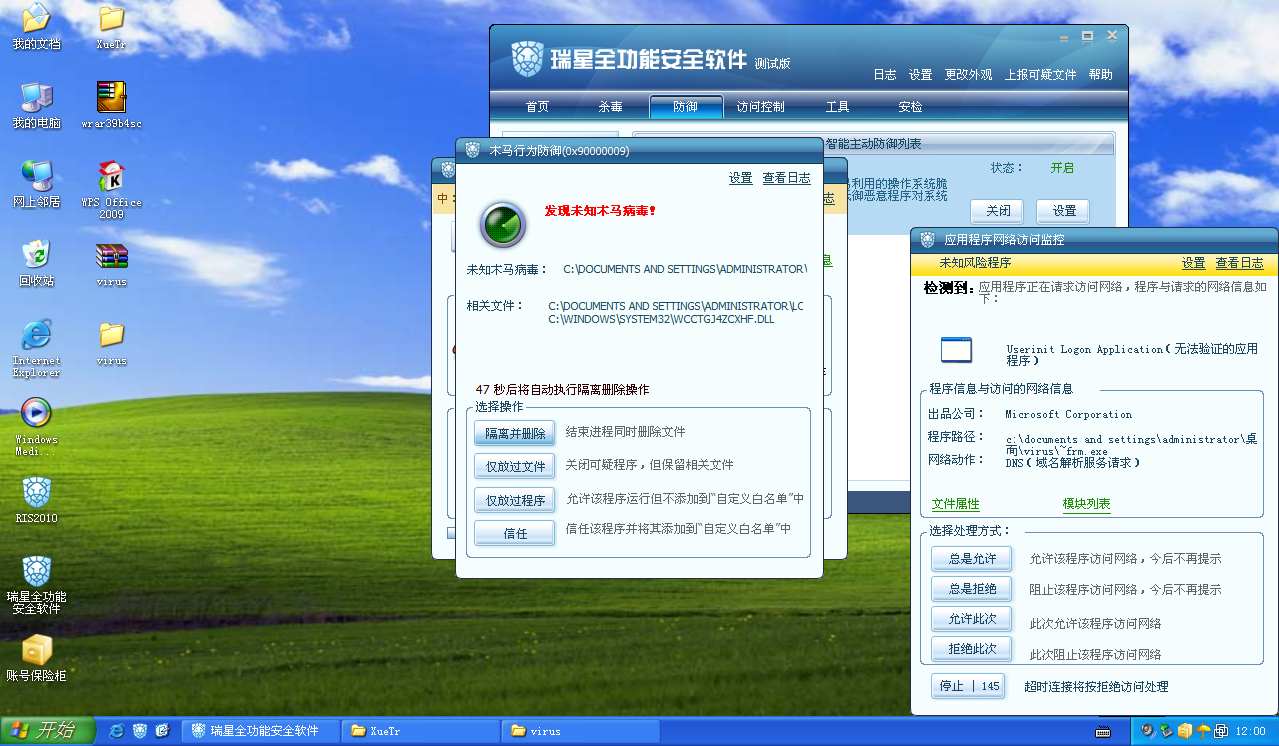Select the Internet Explorer desktop icon

click(x=36, y=348)
